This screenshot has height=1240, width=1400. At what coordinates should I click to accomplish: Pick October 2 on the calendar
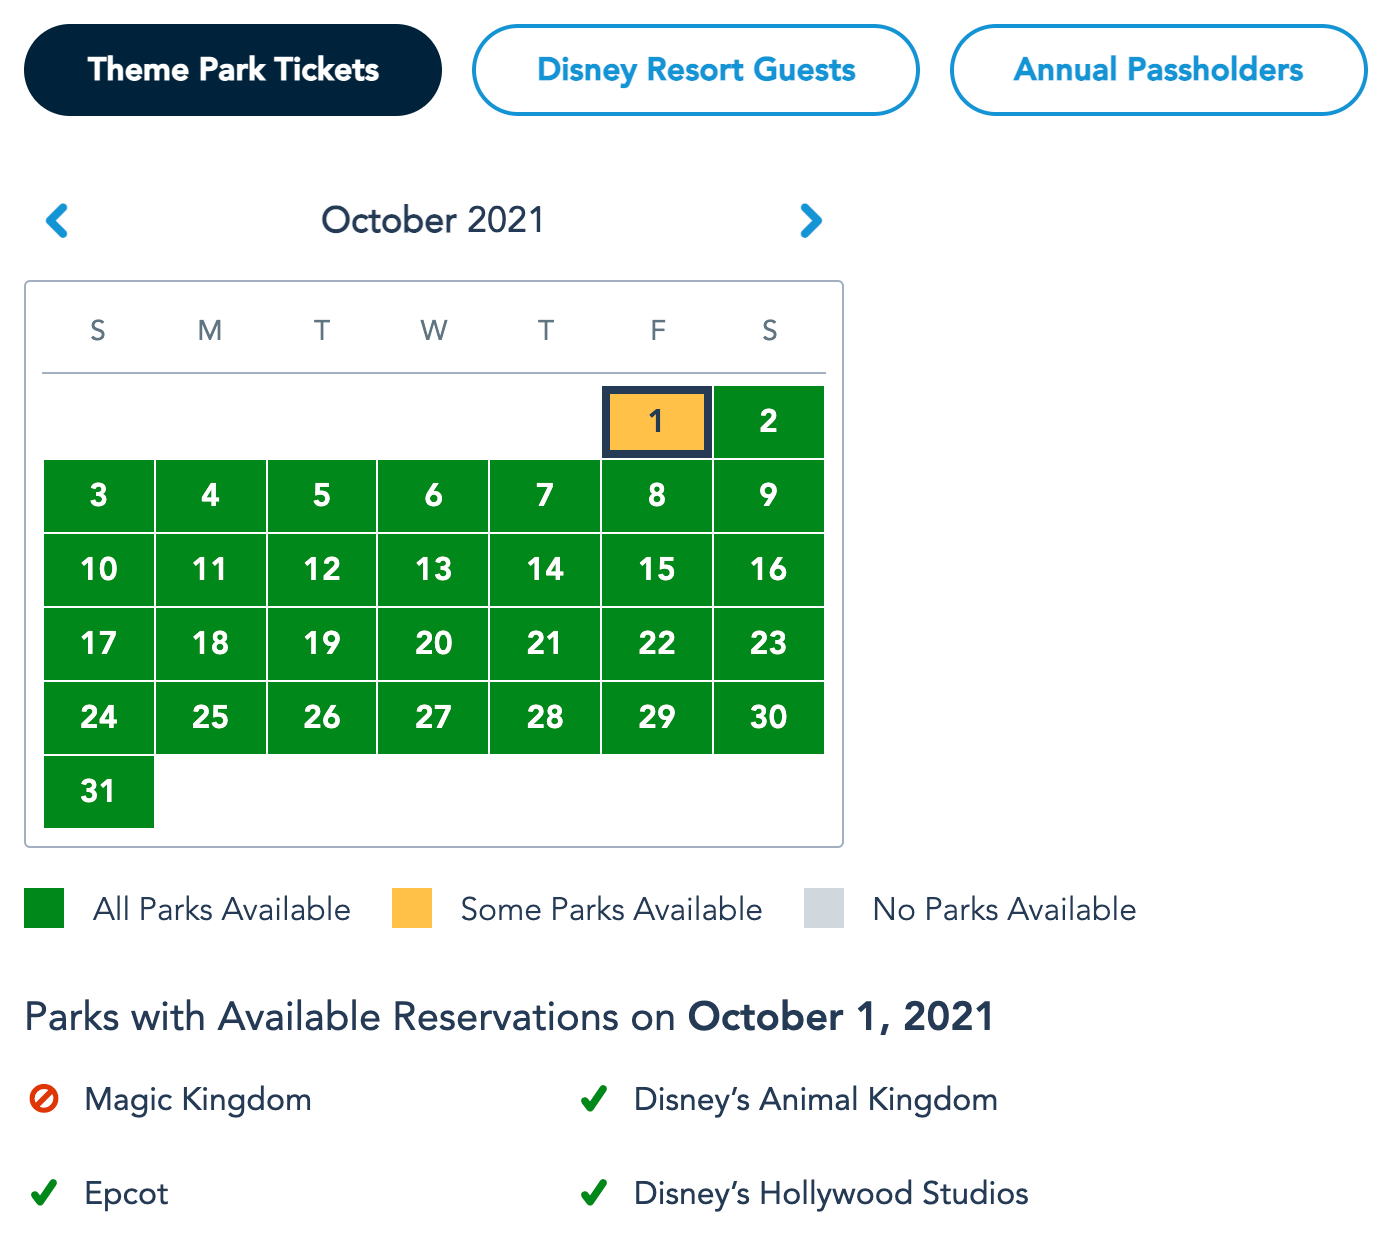768,421
